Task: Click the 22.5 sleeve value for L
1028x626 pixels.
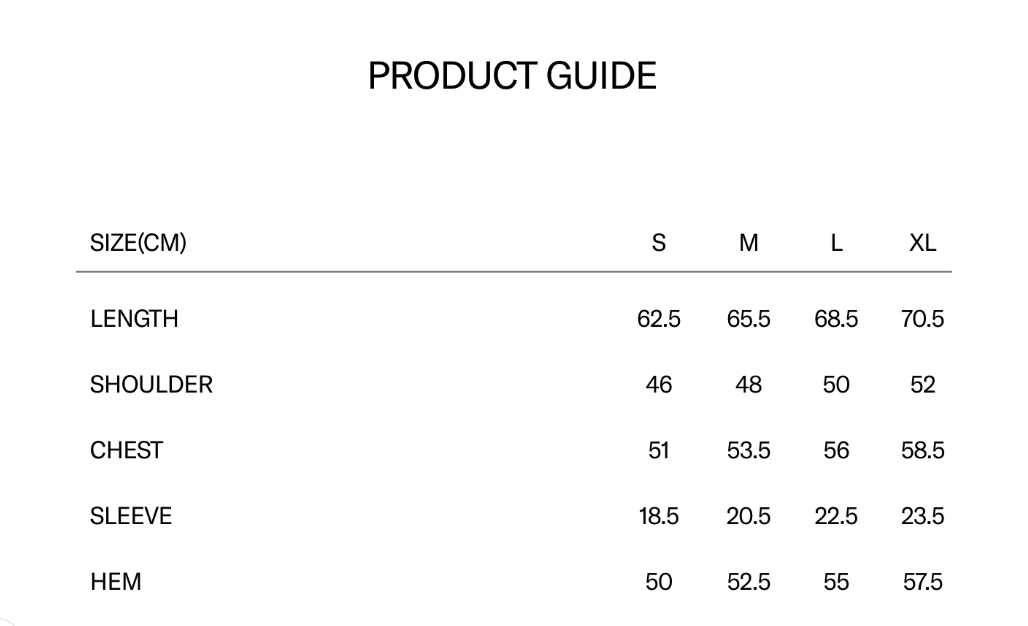Action: click(x=836, y=516)
